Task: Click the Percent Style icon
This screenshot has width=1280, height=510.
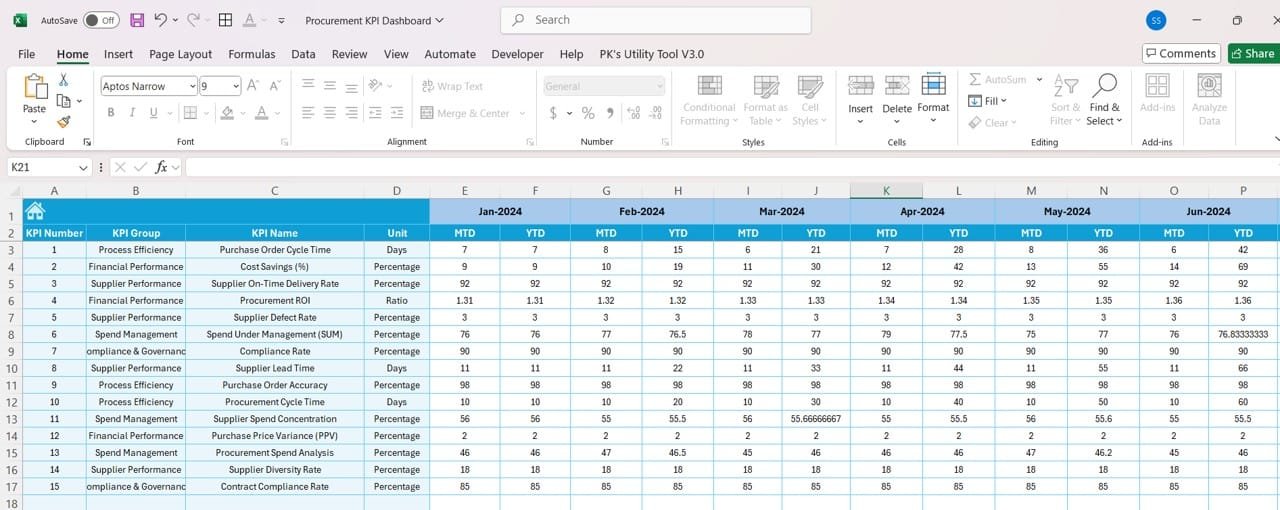Action: click(588, 113)
